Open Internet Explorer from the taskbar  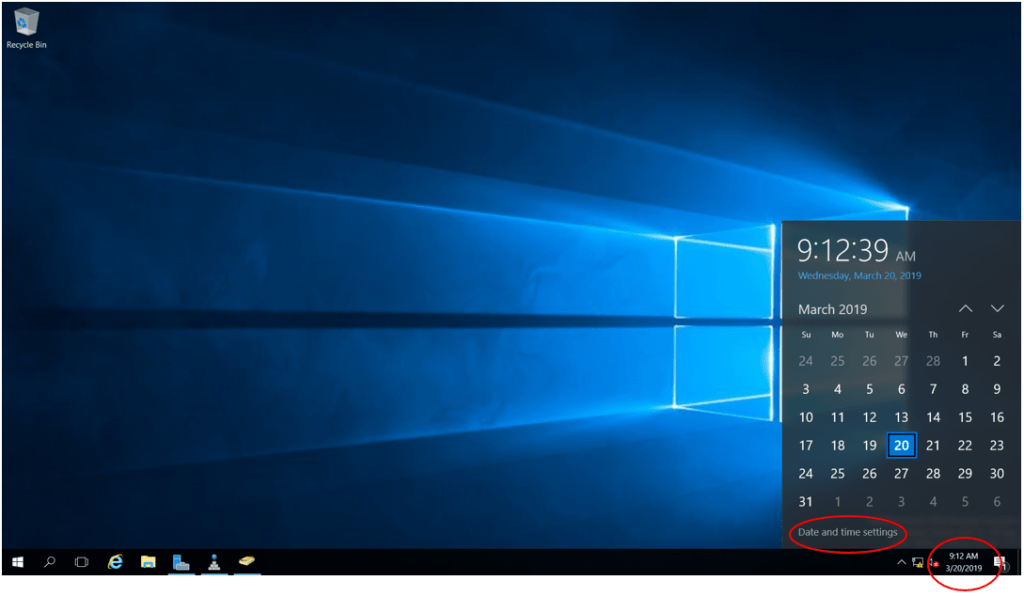click(116, 562)
